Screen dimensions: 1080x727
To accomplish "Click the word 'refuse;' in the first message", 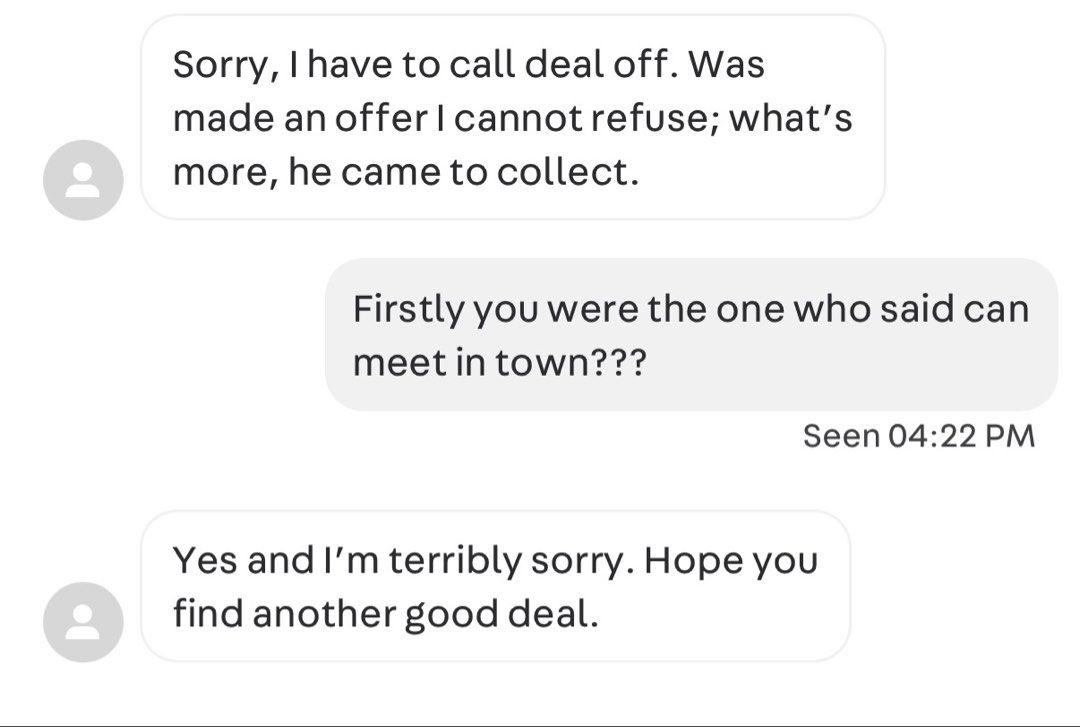I will (x=654, y=118).
